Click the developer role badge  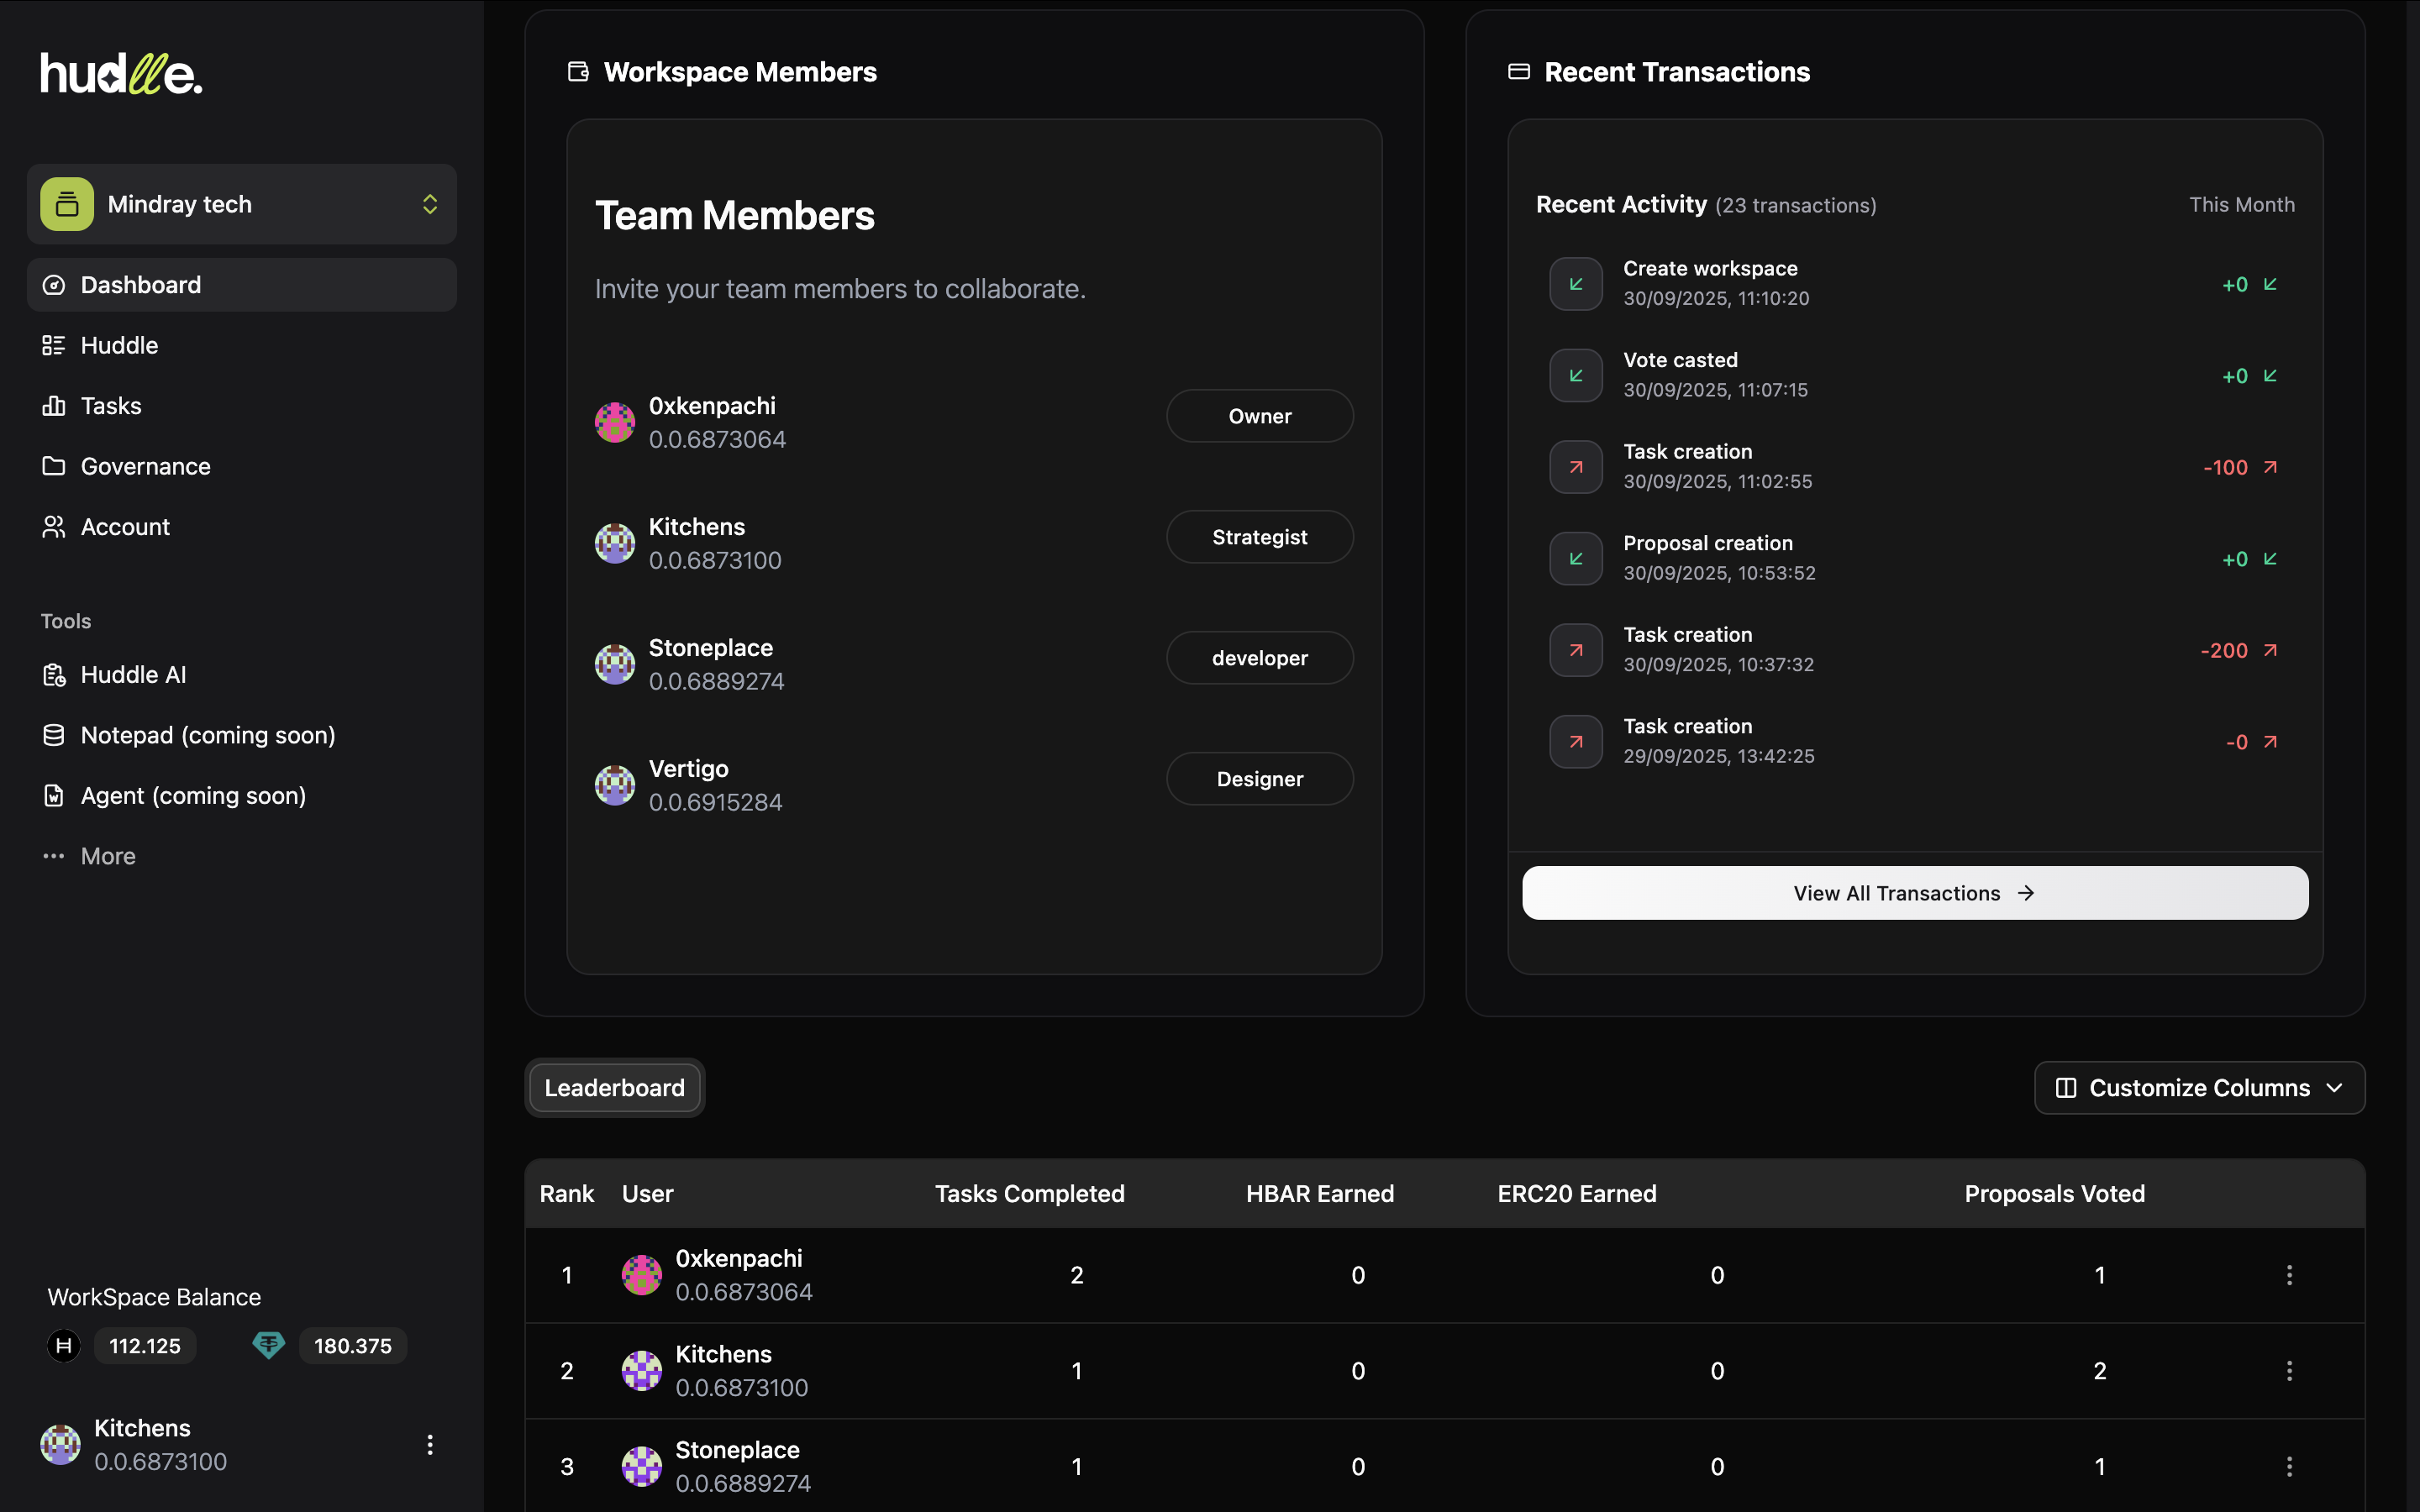[1260, 658]
